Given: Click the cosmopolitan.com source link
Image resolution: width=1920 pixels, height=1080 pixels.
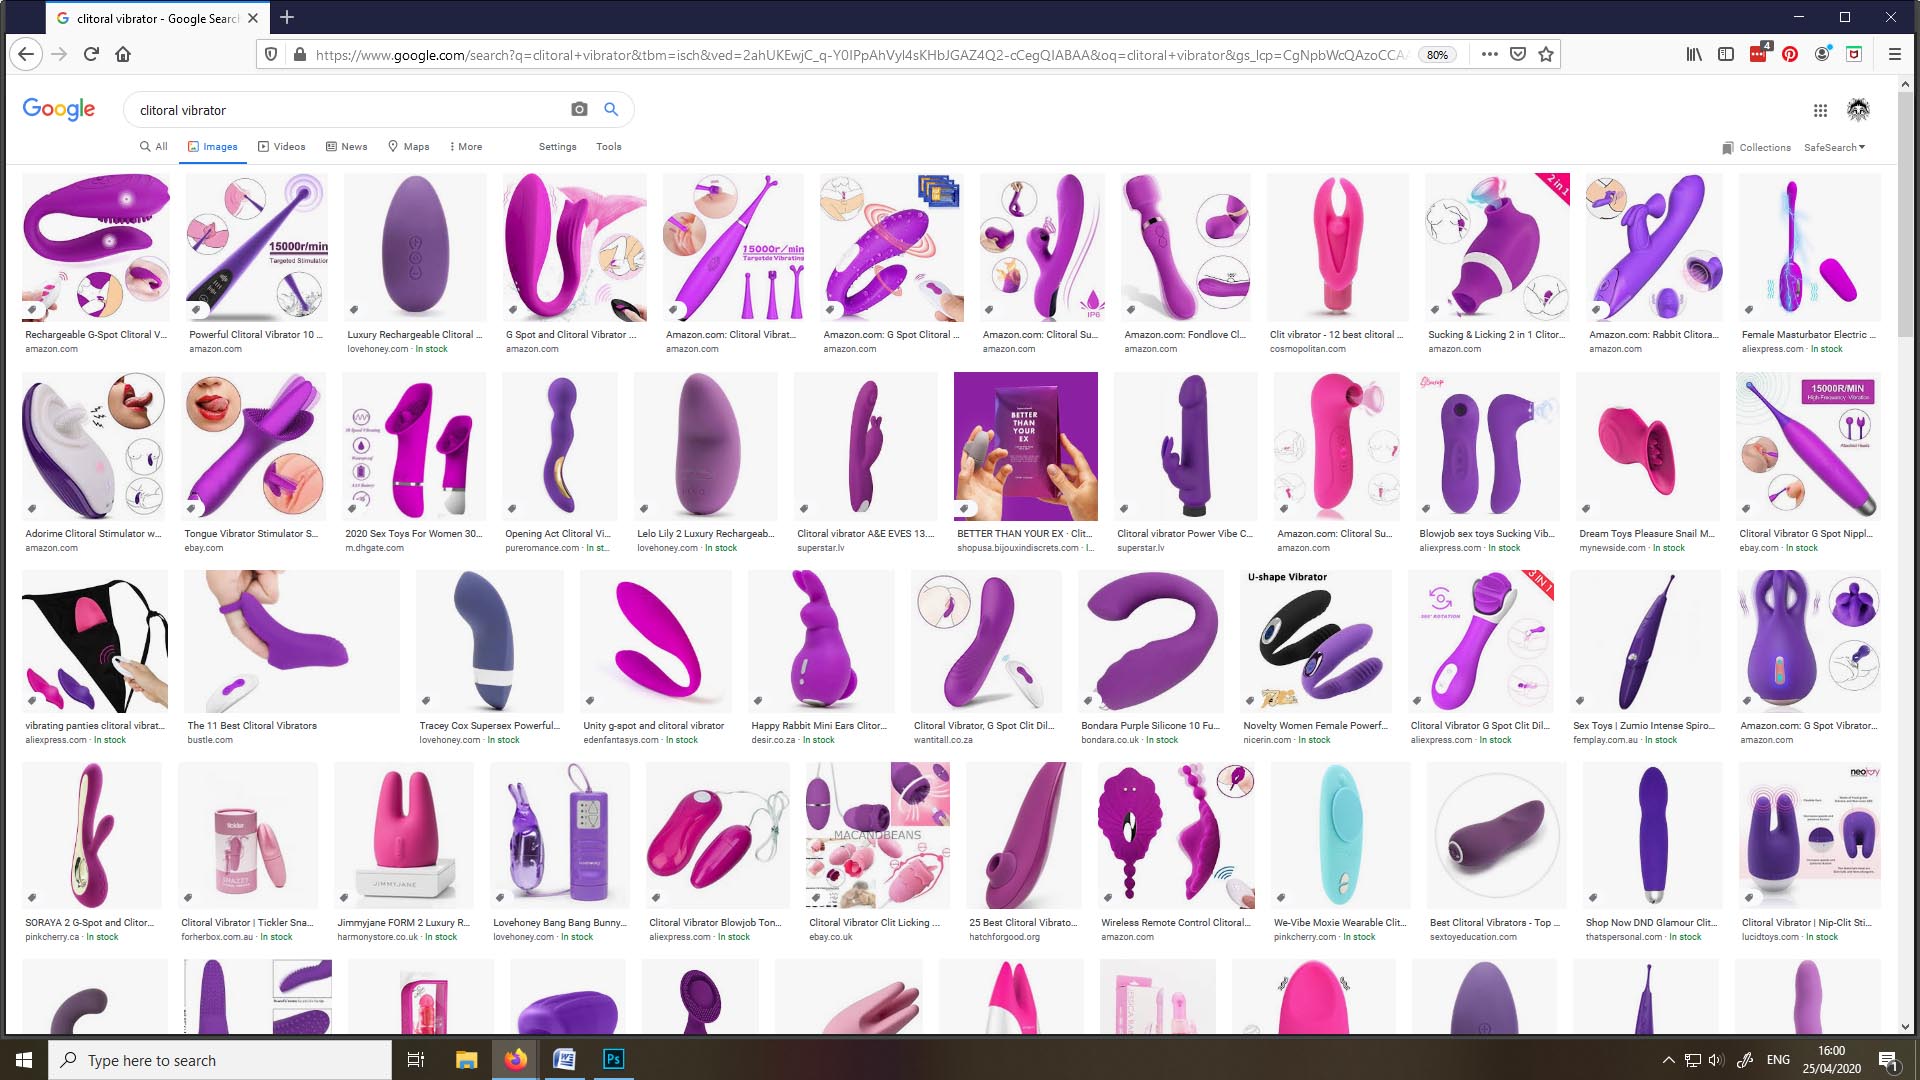Looking at the screenshot, I should (x=1307, y=349).
